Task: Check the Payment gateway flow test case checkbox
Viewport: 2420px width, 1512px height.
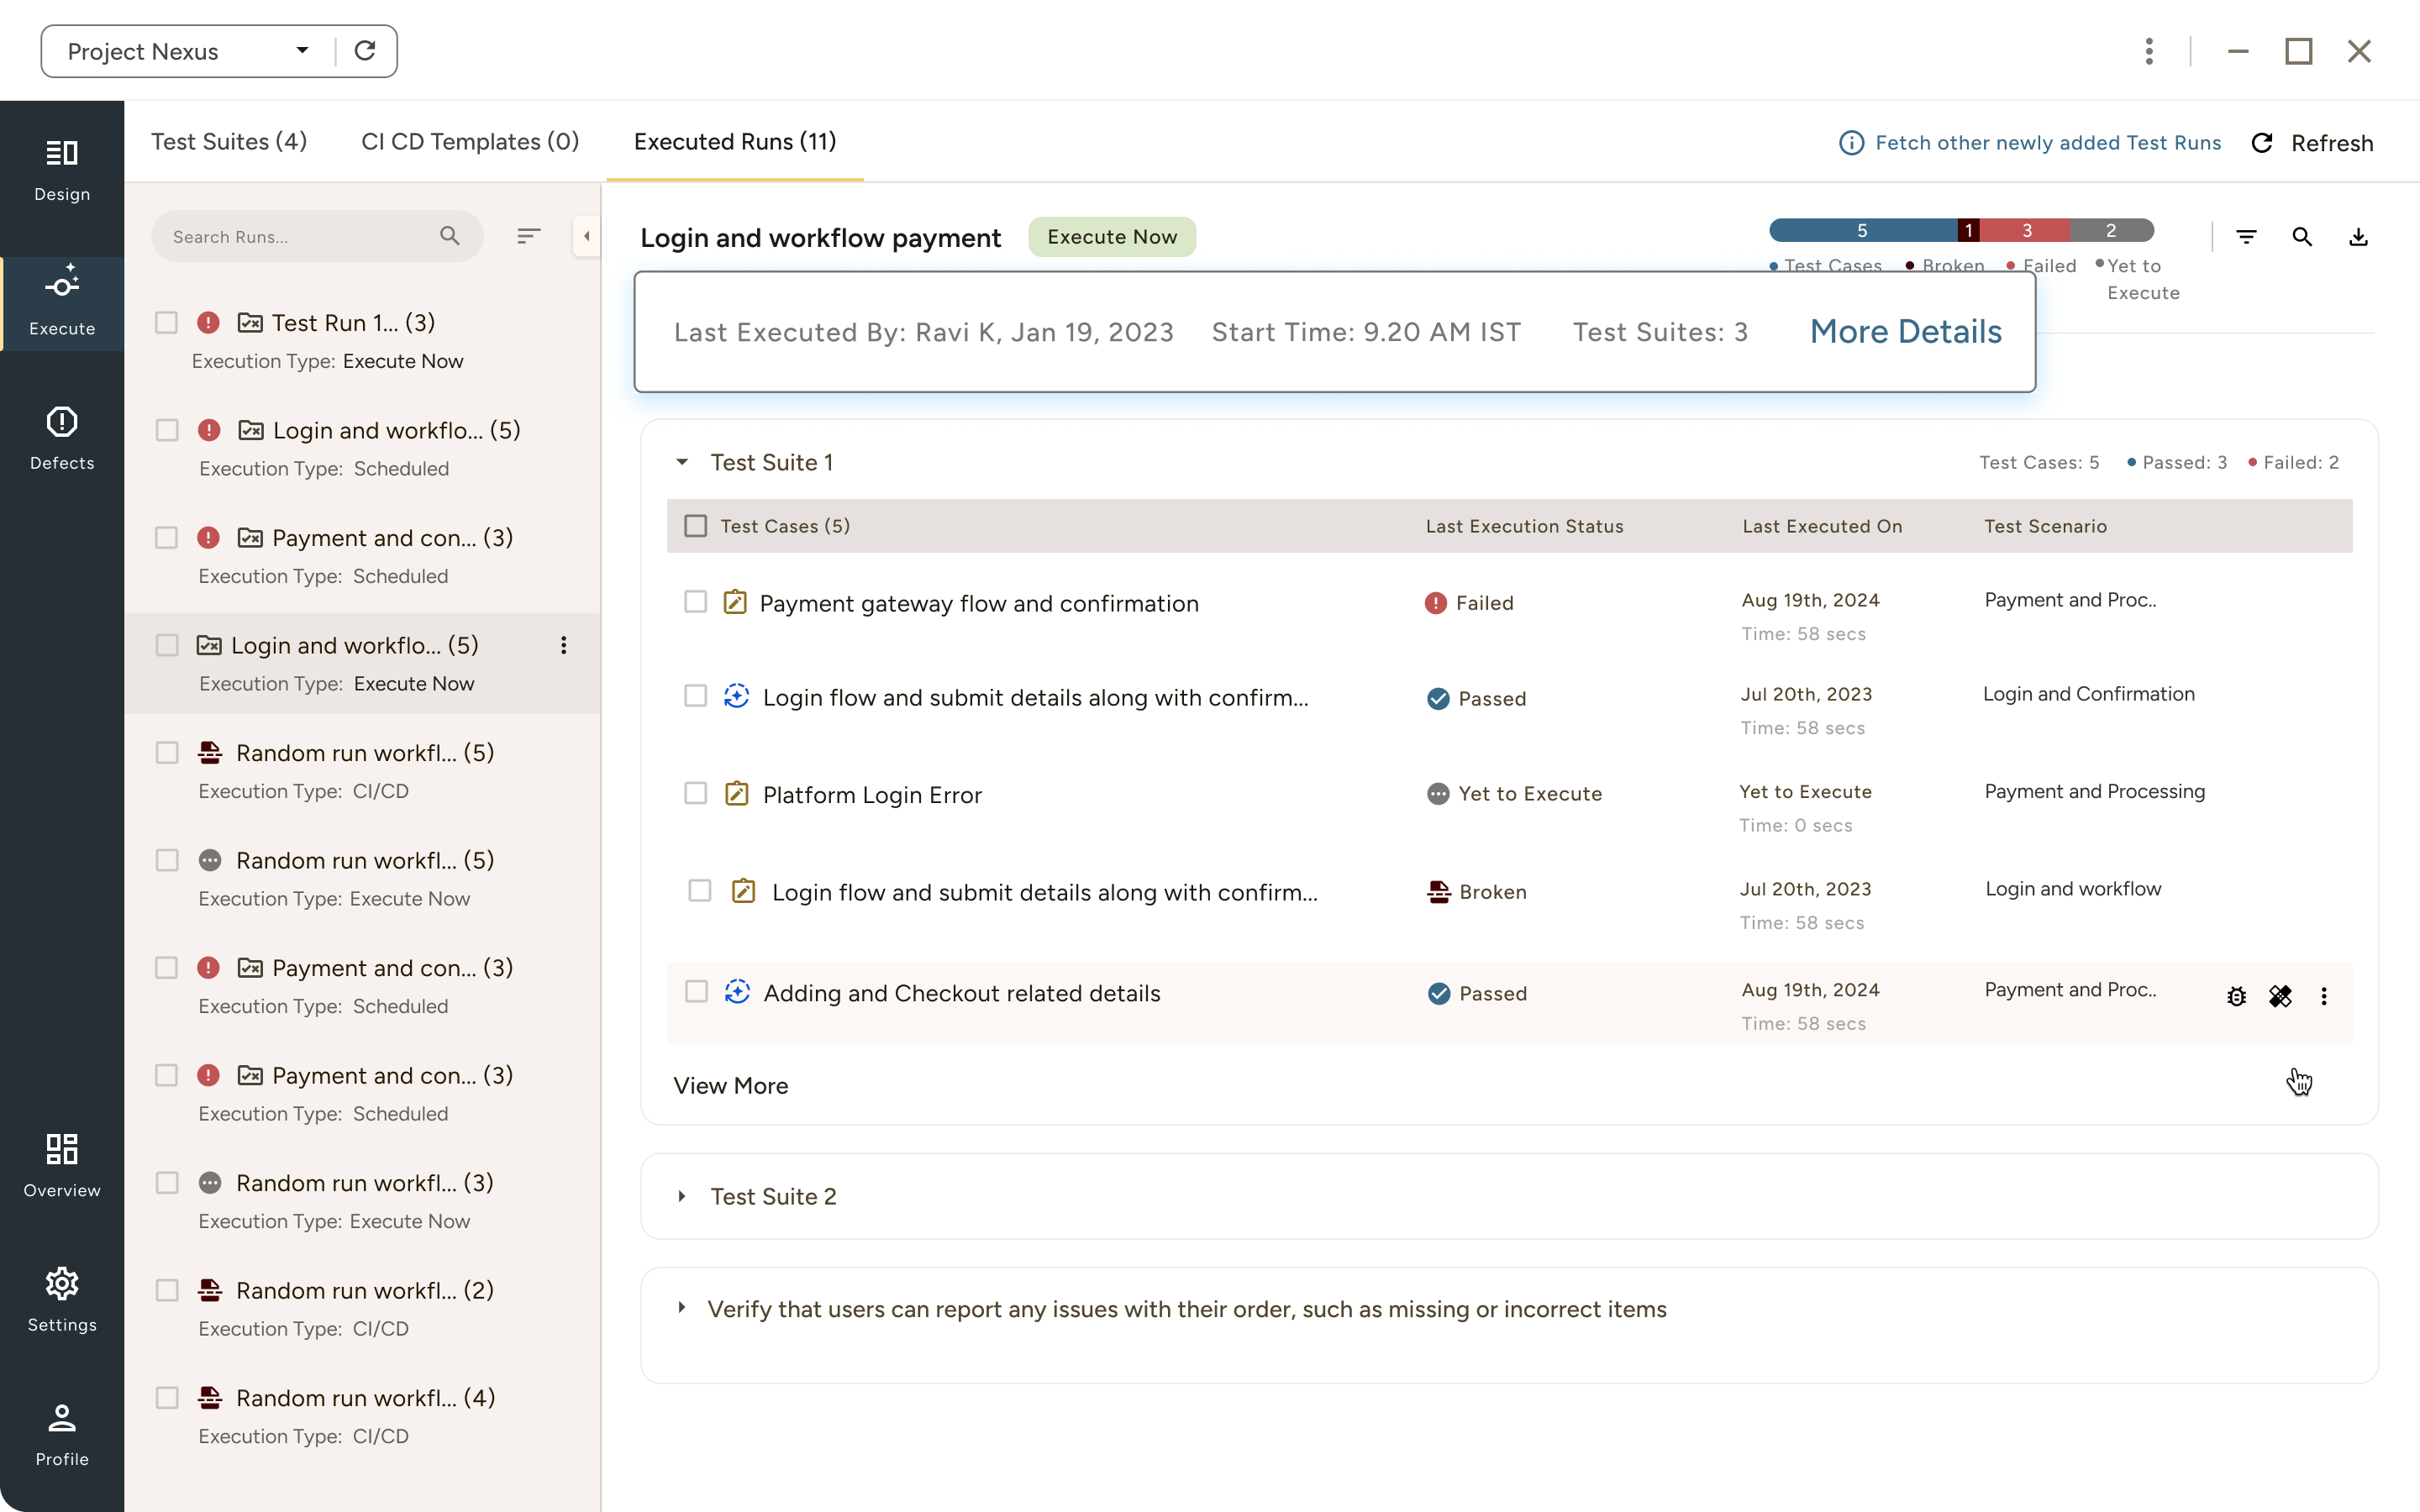Action: [x=697, y=601]
